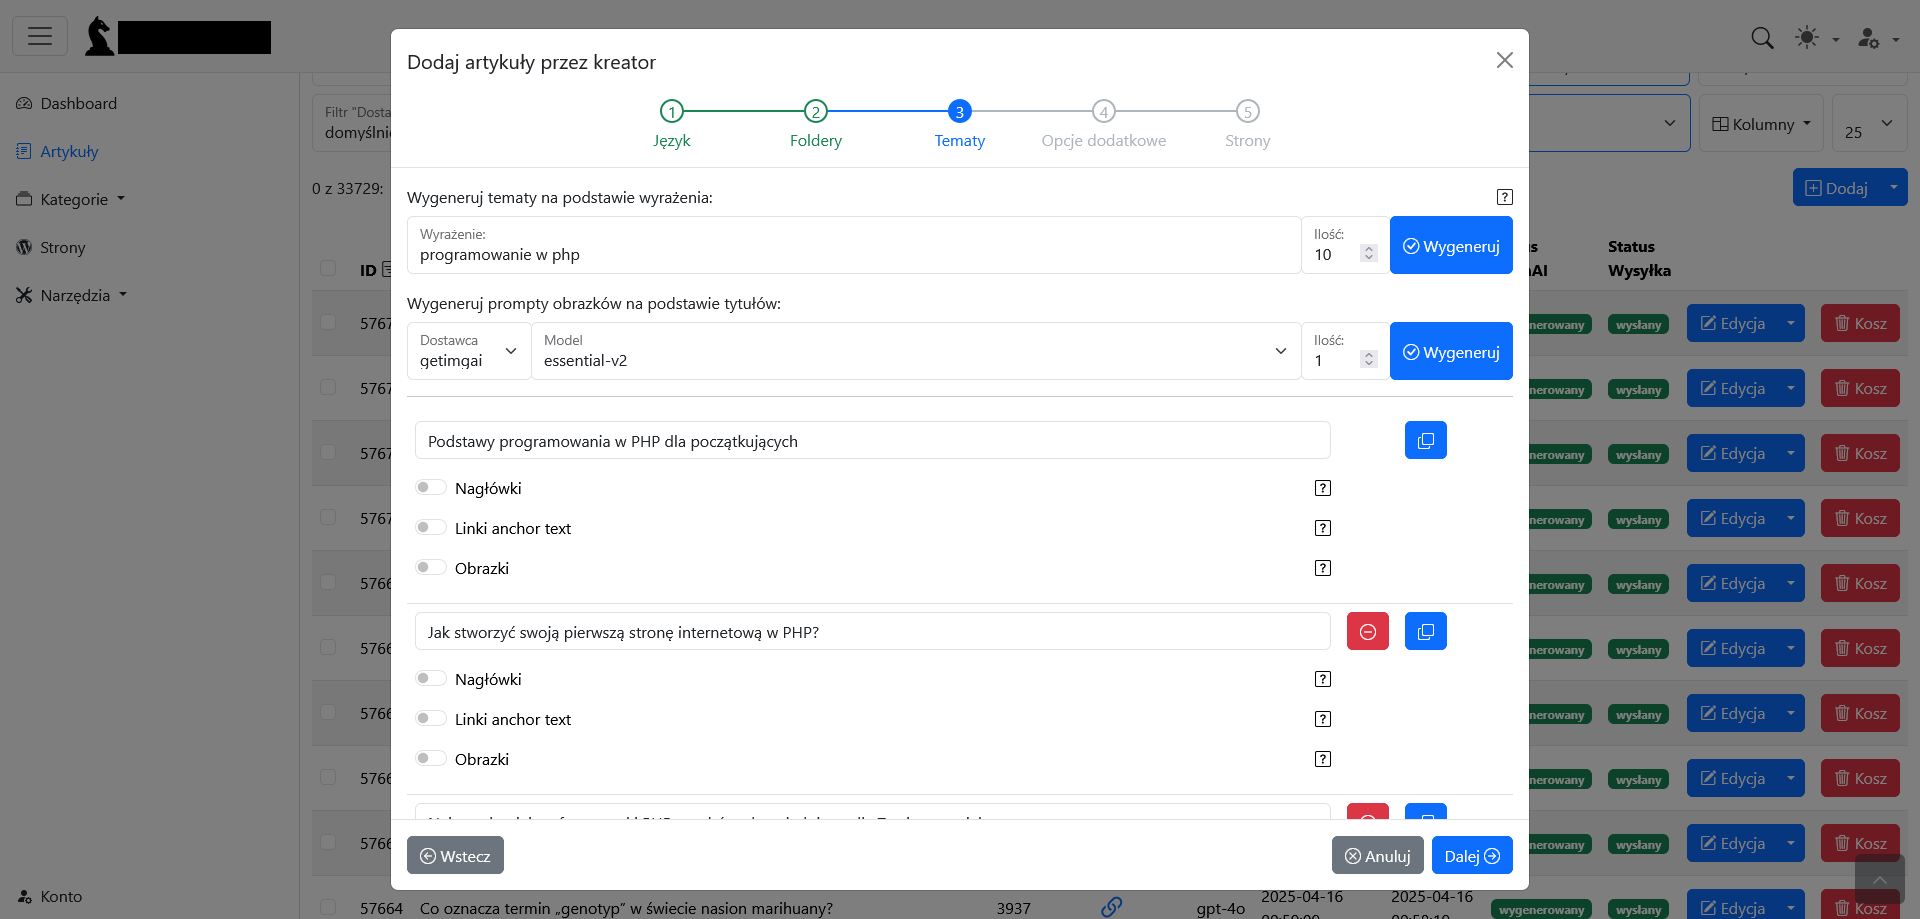1920x919 pixels.
Task: Cancel the wizard with Anuluj
Action: [1377, 855]
